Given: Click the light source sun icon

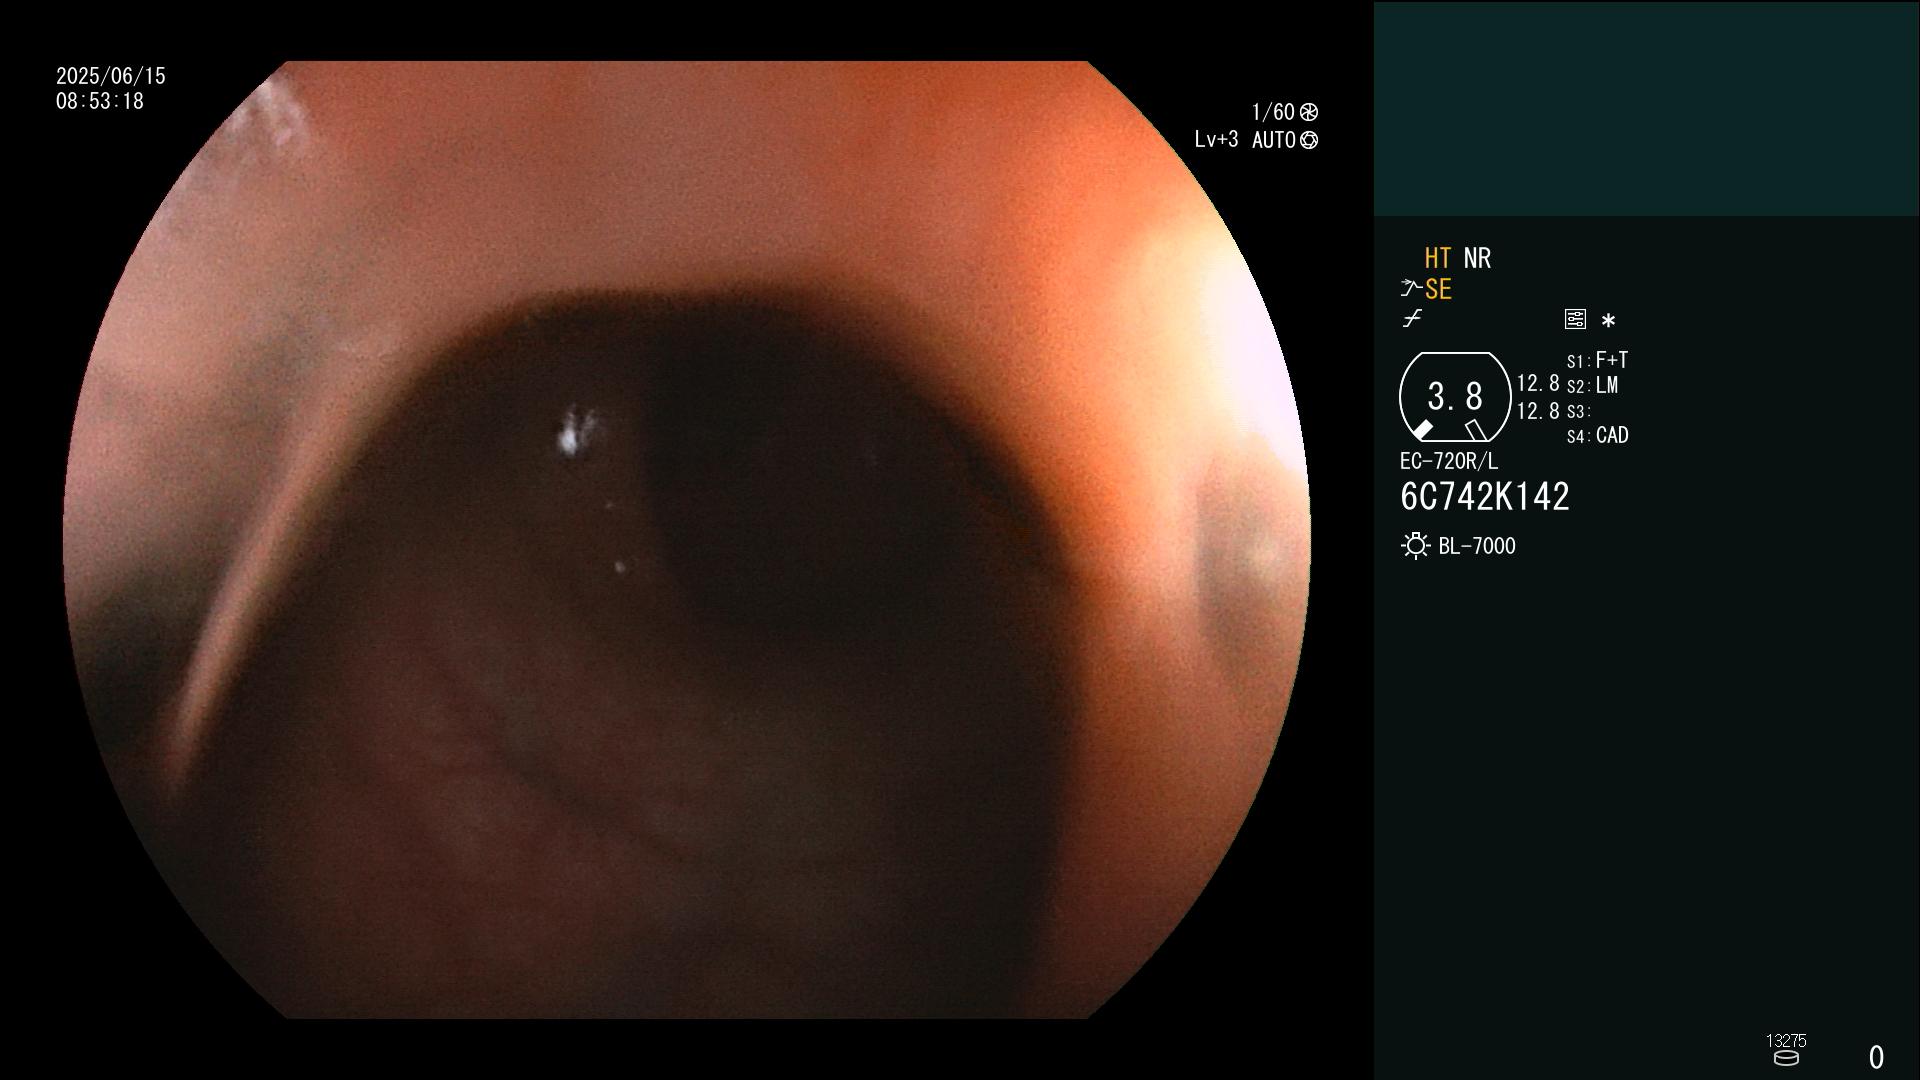Looking at the screenshot, I should click(x=1415, y=546).
